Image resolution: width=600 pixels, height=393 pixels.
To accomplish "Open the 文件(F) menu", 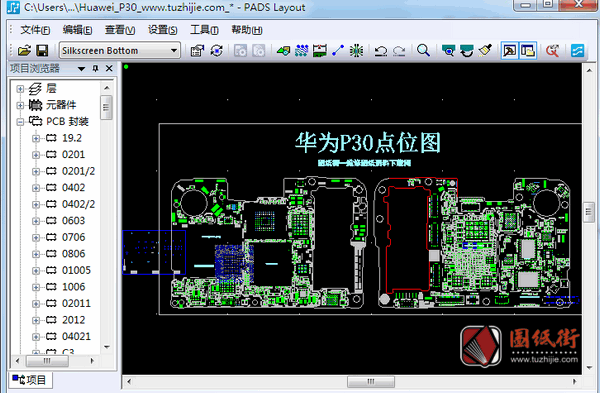I will 35,30.
